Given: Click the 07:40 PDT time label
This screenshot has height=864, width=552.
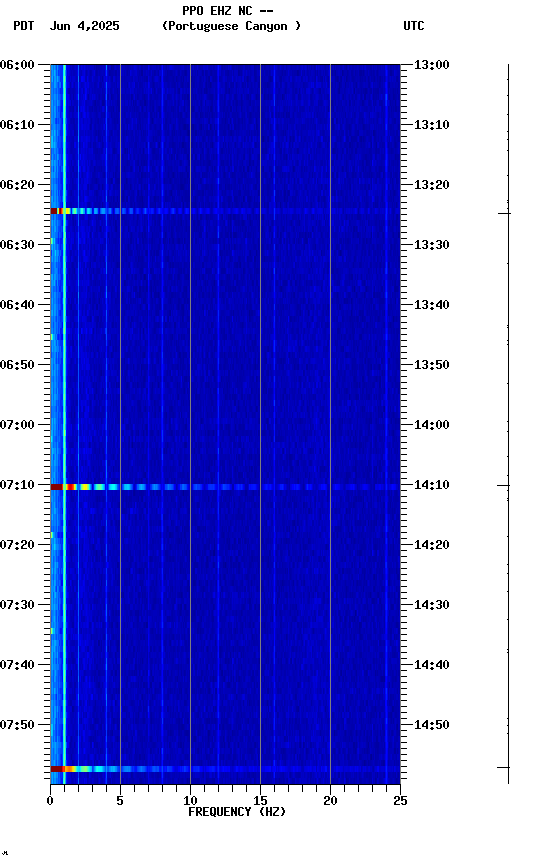Looking at the screenshot, I should point(17,665).
